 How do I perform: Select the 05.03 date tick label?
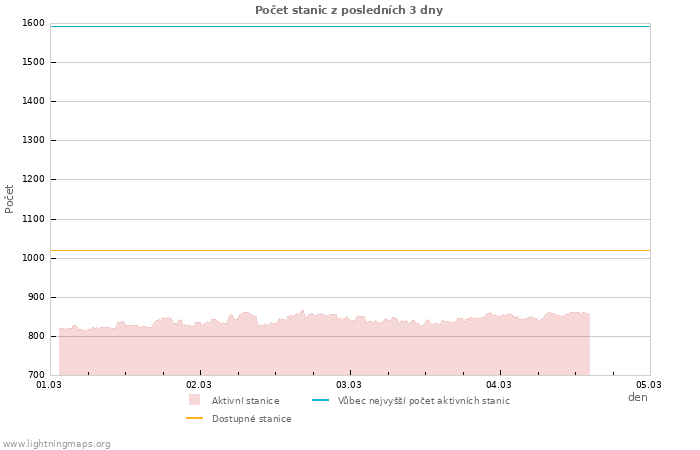[x=649, y=384]
